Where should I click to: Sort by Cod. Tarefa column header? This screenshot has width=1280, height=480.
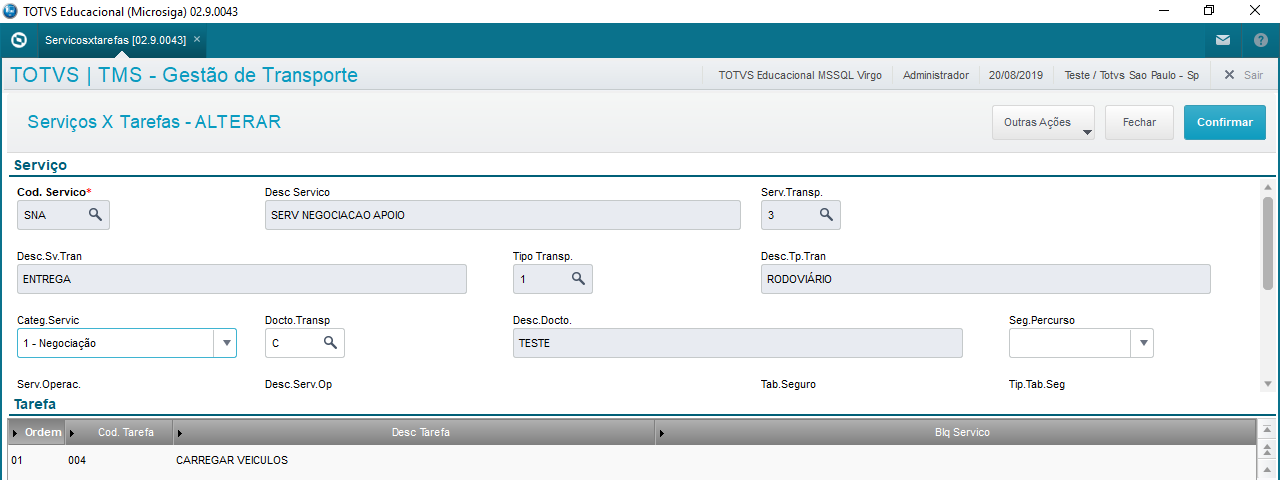point(119,432)
